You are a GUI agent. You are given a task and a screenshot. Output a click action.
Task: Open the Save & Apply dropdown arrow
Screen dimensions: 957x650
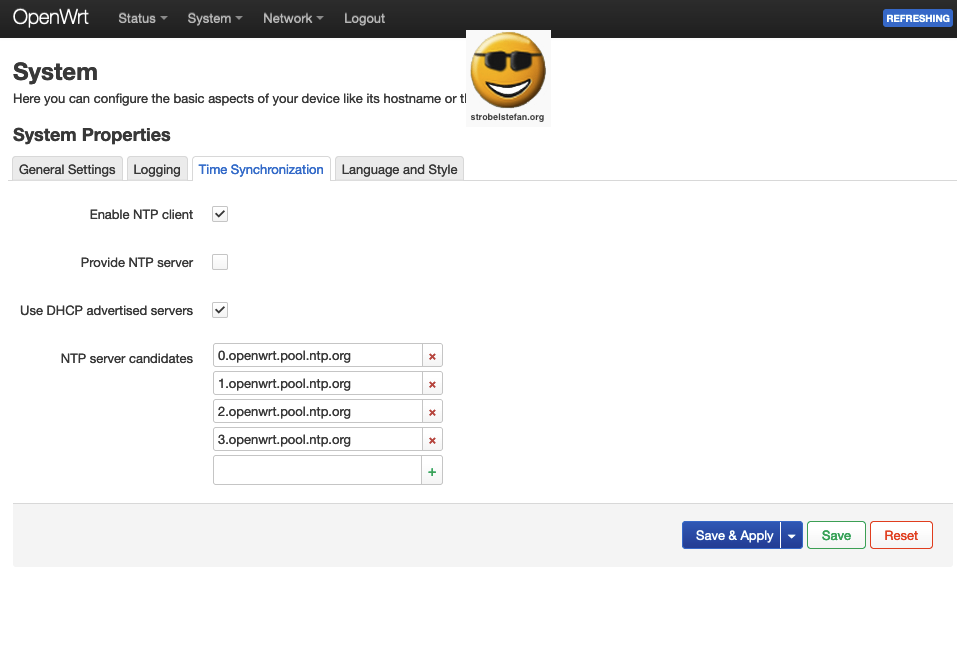coord(792,536)
